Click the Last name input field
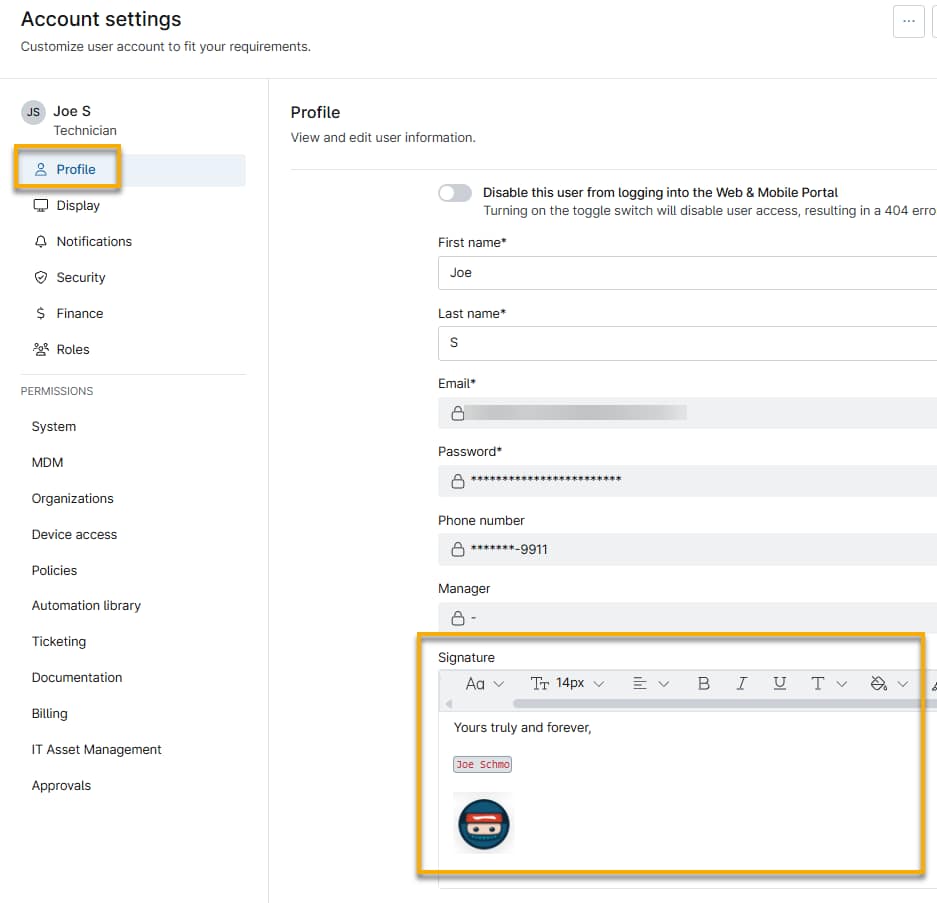The width and height of the screenshot is (937, 903). [687, 343]
